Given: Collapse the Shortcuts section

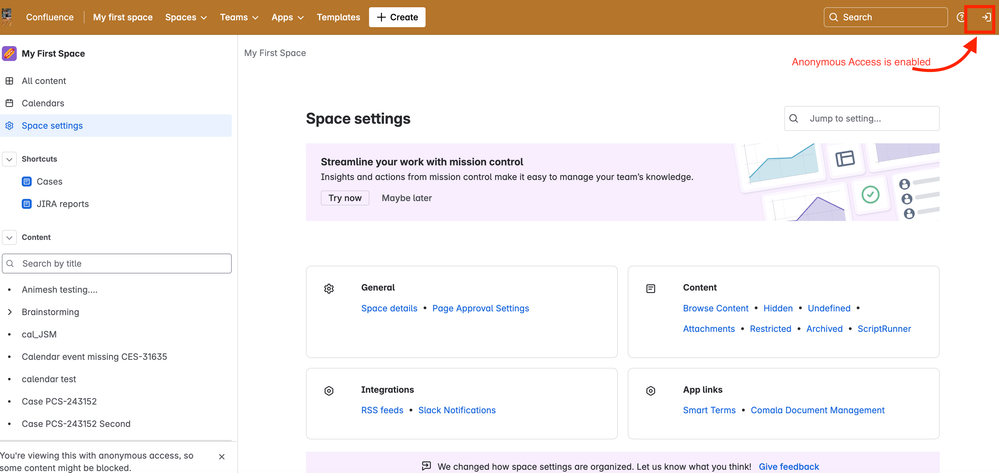Looking at the screenshot, I should click(10, 159).
